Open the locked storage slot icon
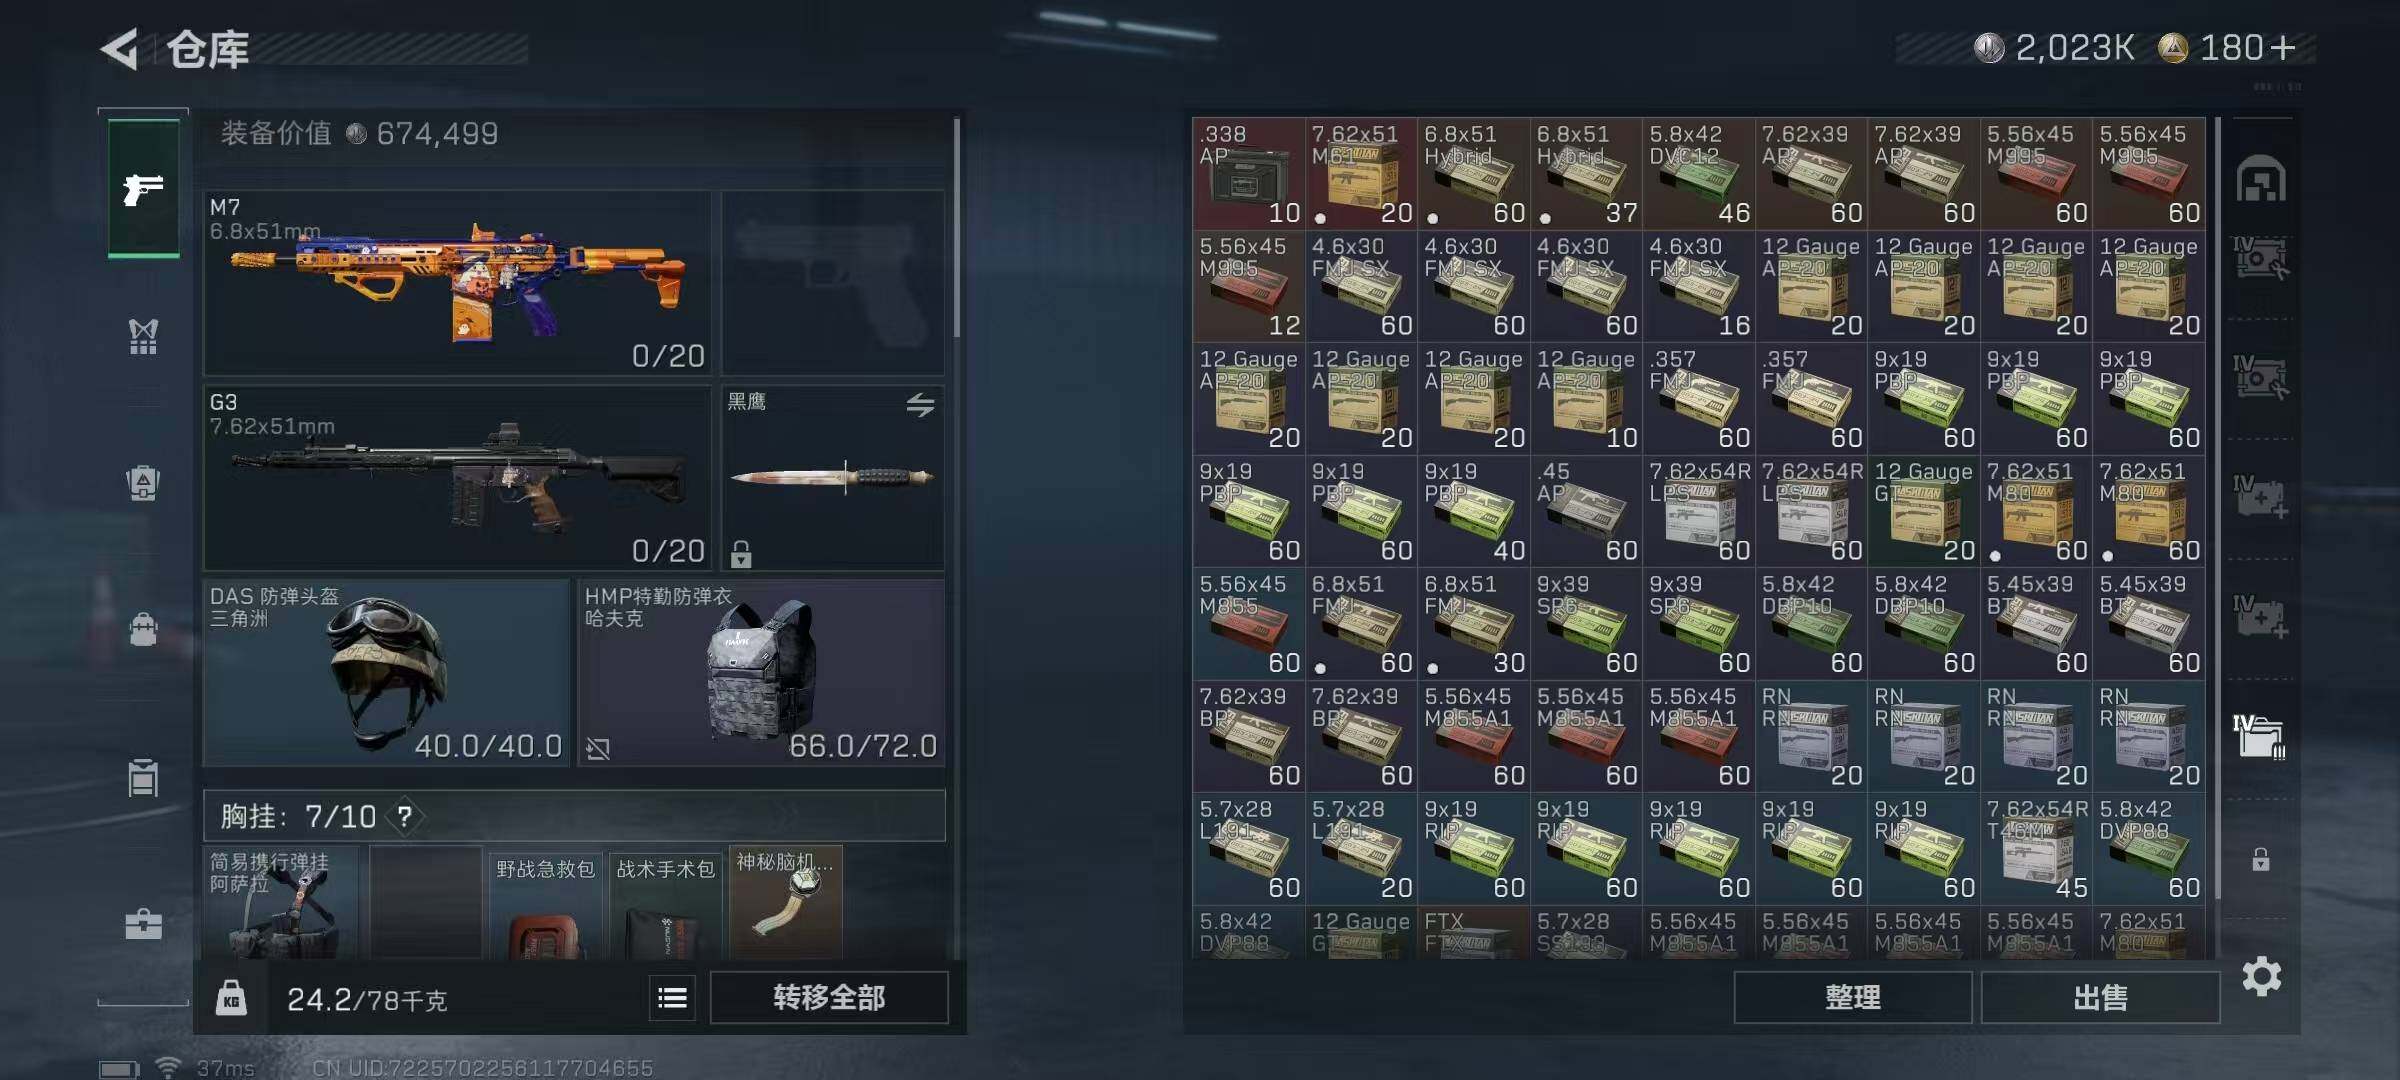Screen dimensions: 2400x1080 (x=2261, y=860)
